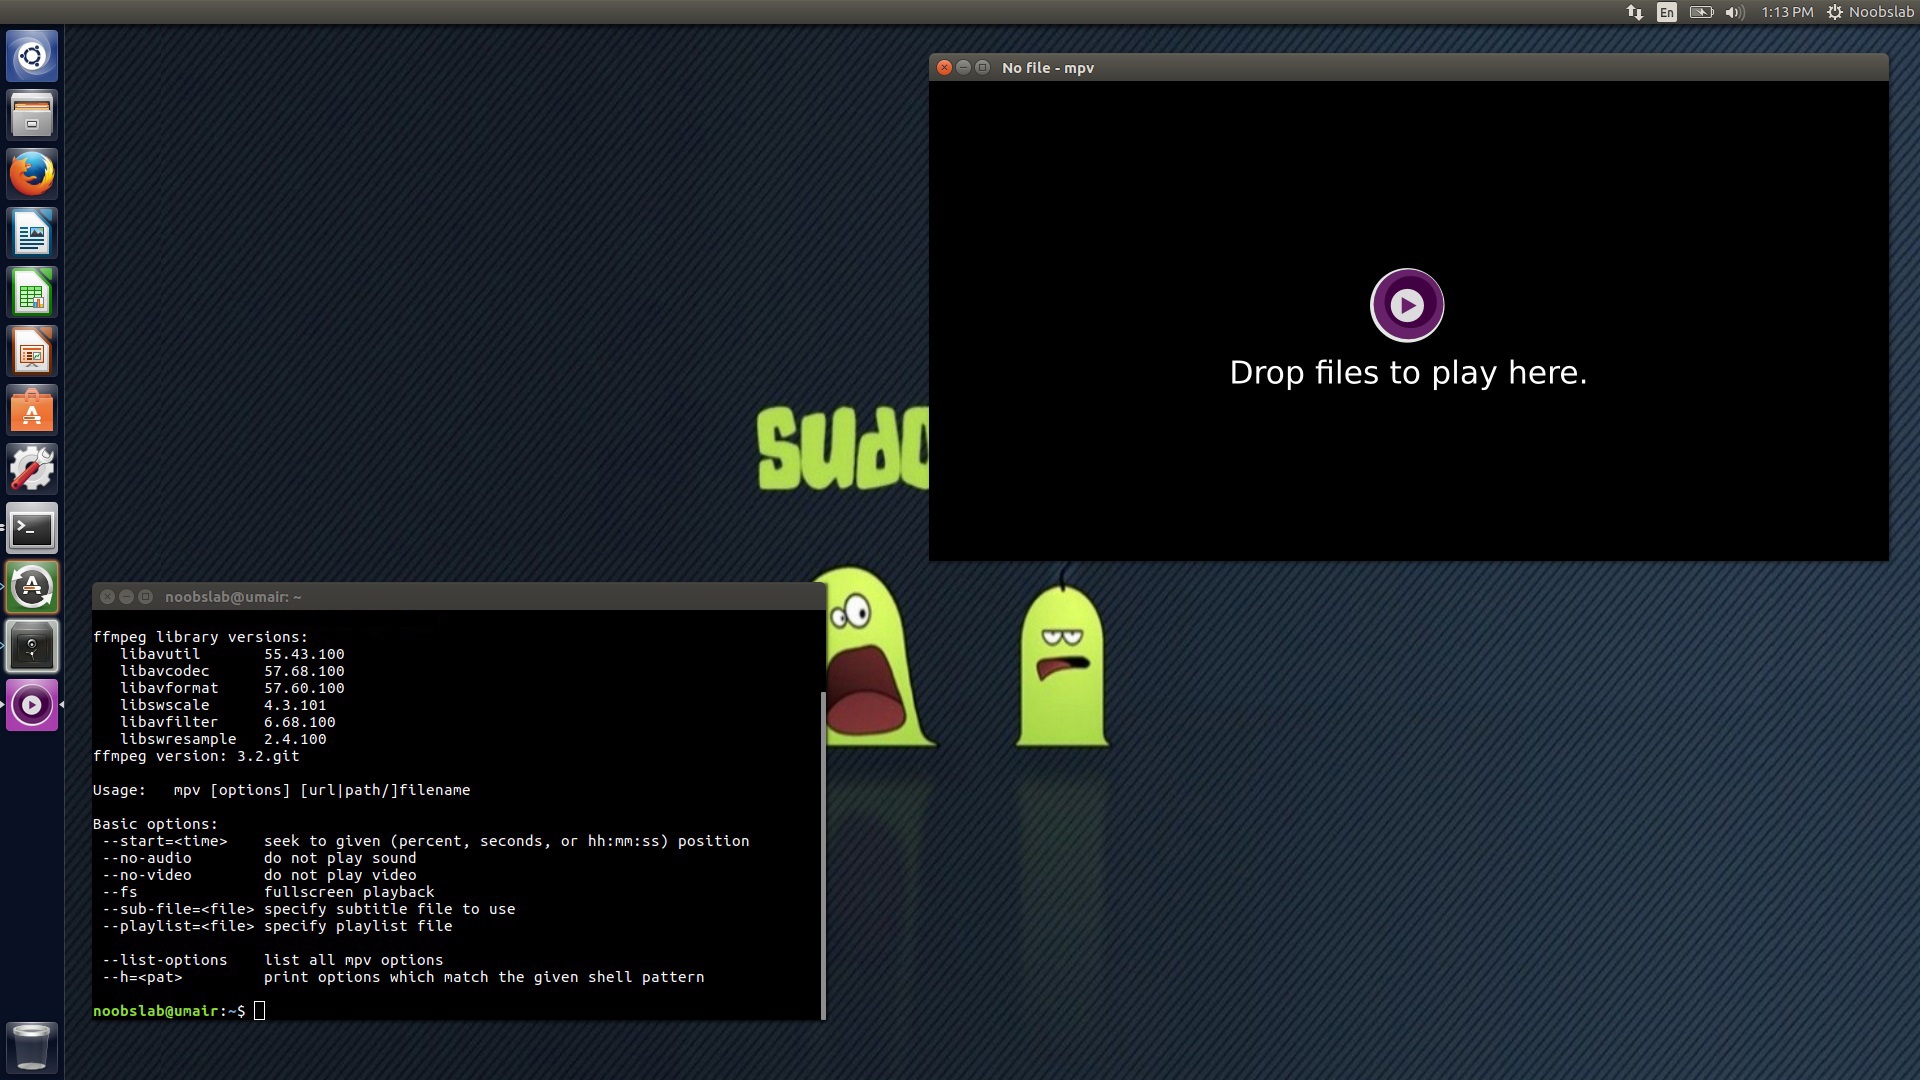Open Noobslab session menu
Screen dimensions: 1920x1080
click(1870, 12)
